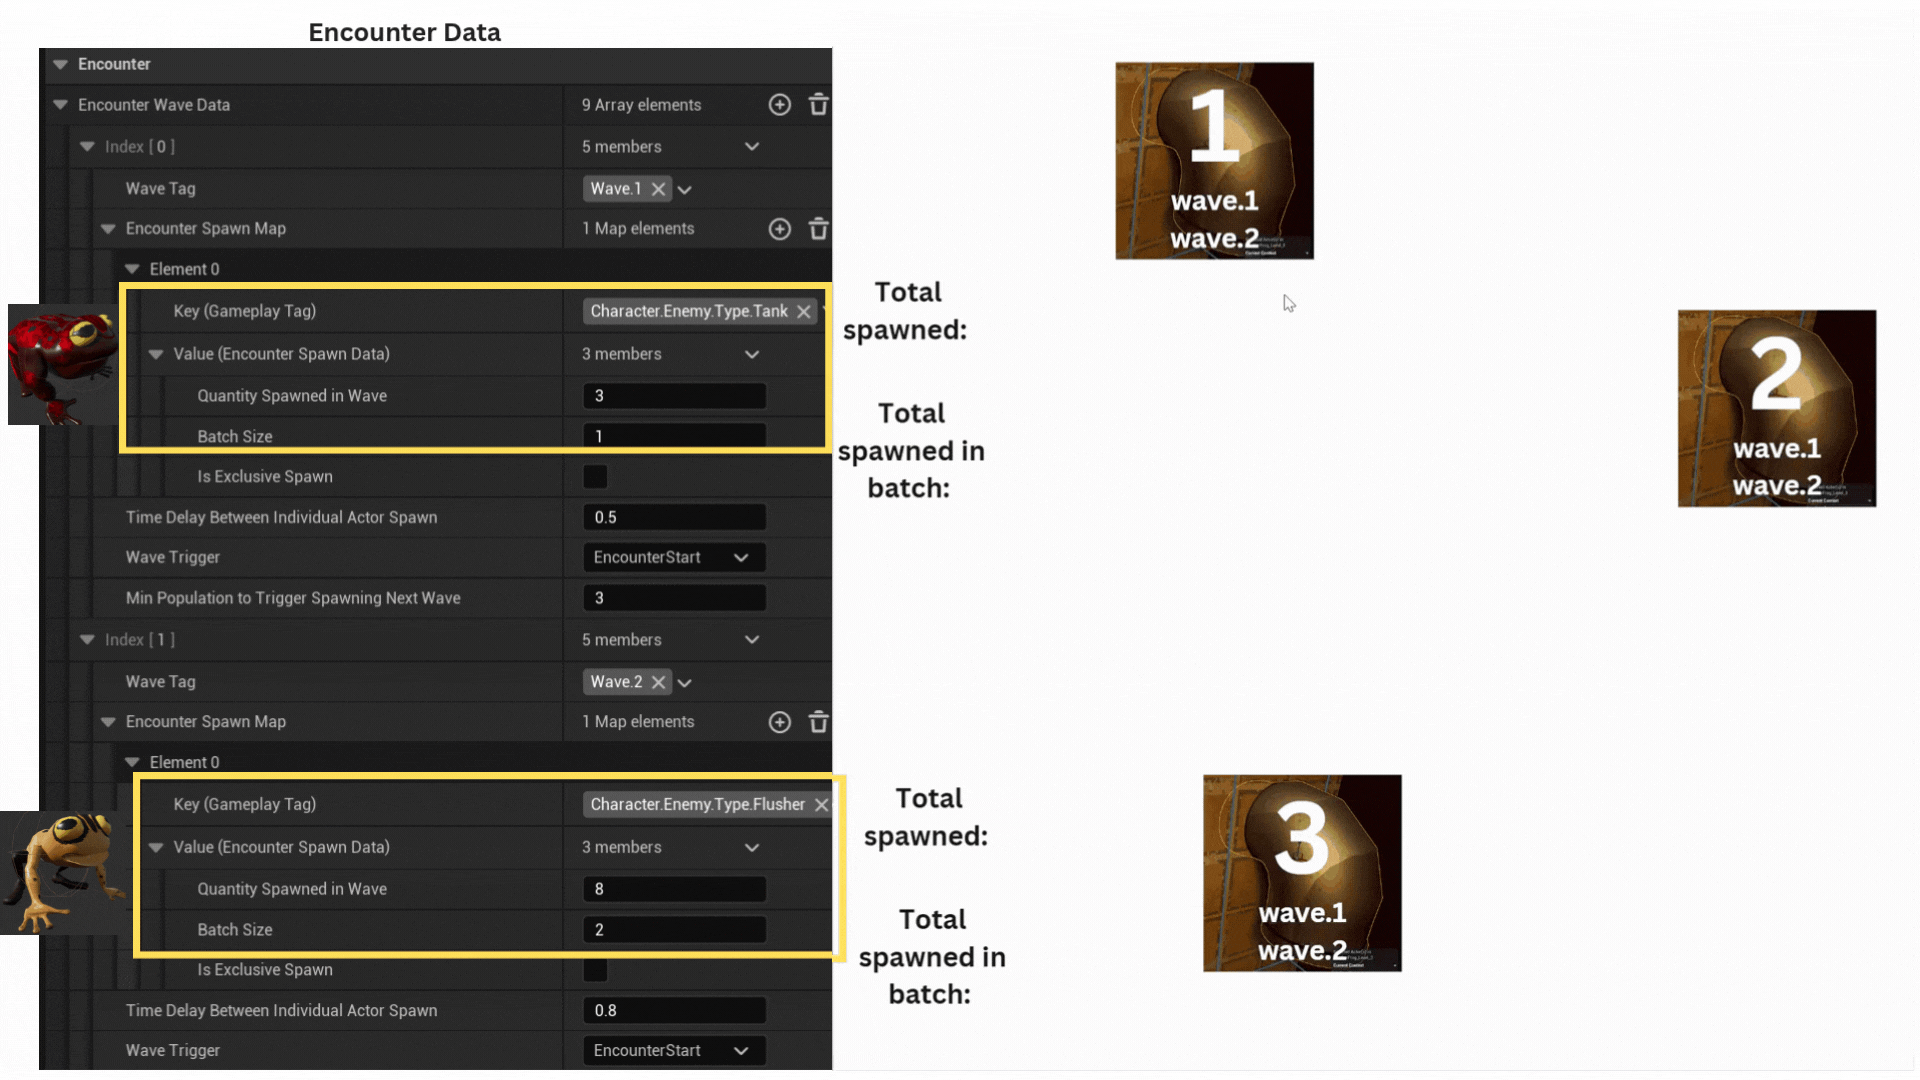Clear the Character.Enemy.Type.Flusher tag
Image resolution: width=1920 pixels, height=1080 pixels.
point(821,805)
